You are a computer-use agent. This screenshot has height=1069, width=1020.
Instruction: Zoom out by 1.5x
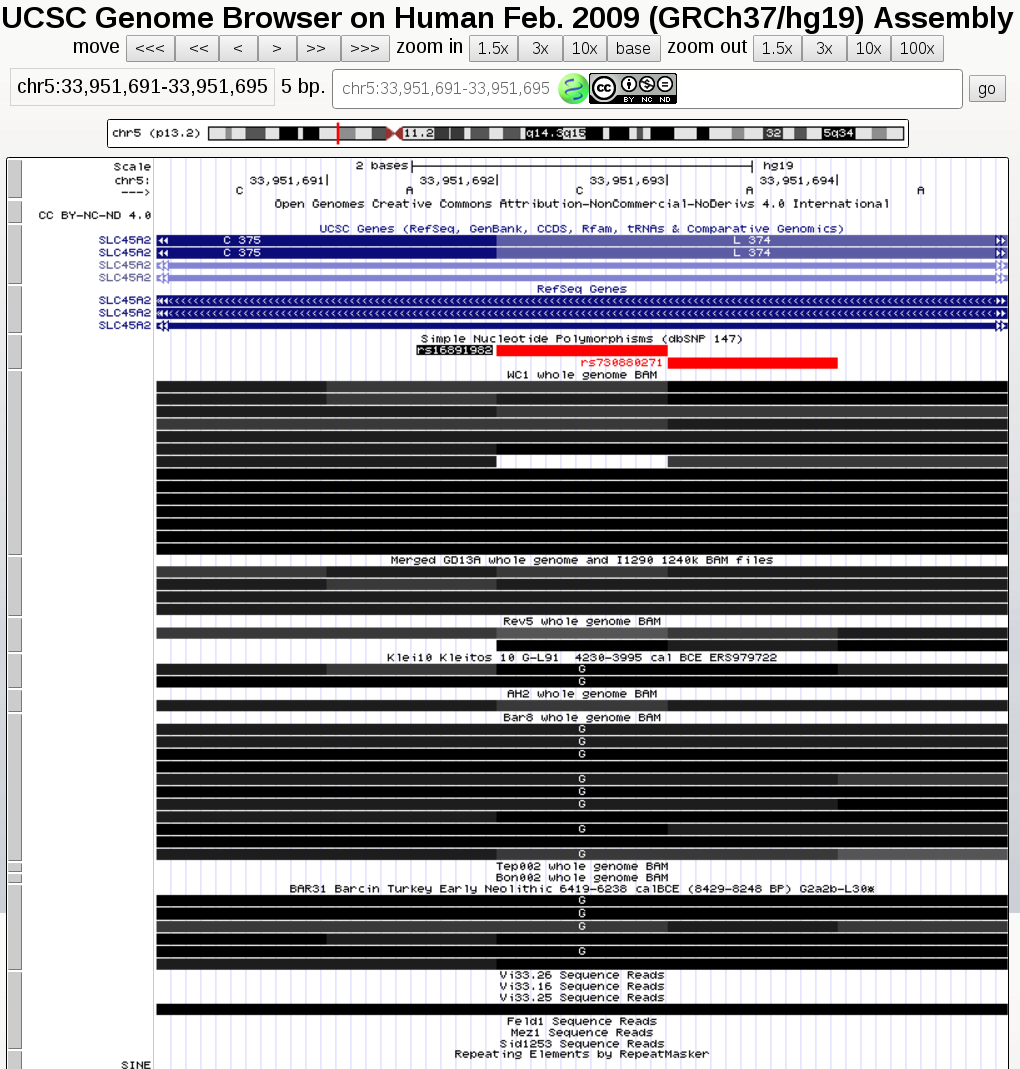coord(777,48)
